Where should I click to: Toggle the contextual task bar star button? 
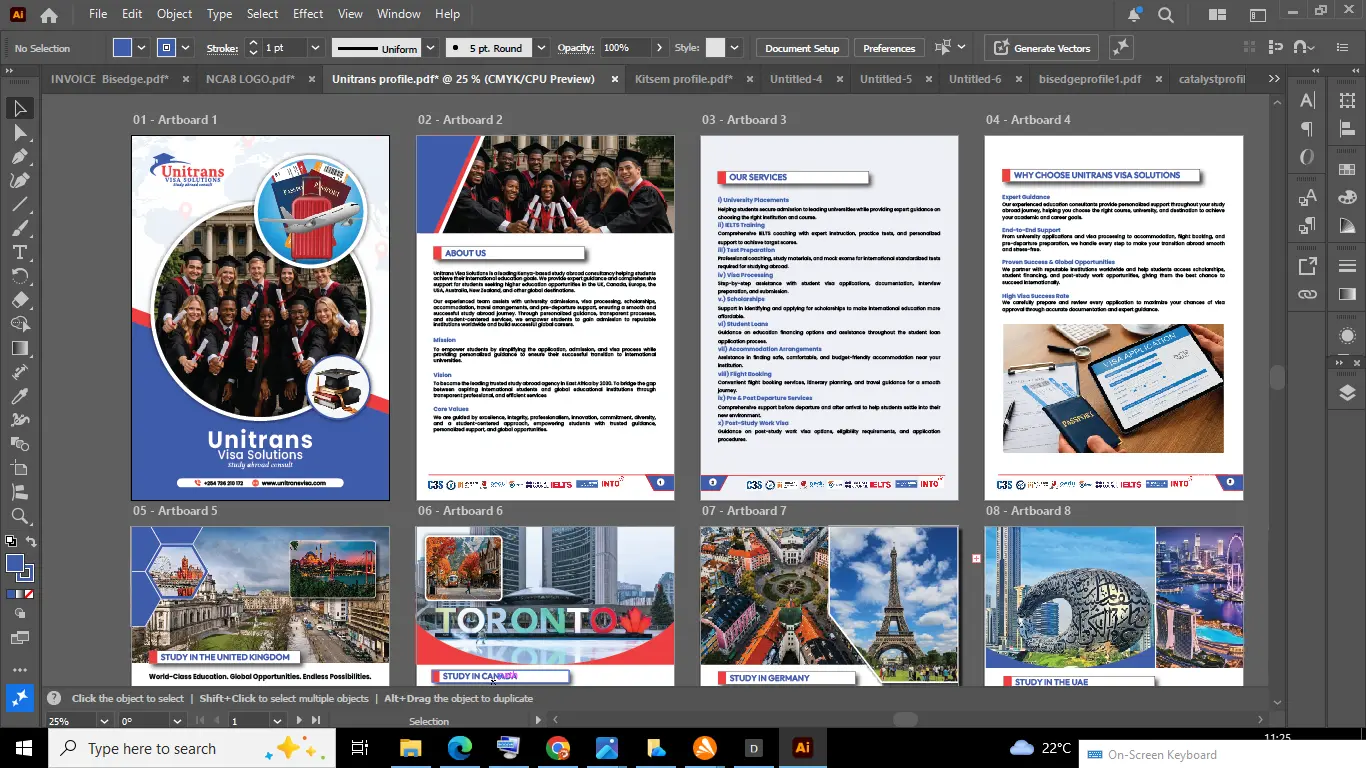[x=20, y=699]
